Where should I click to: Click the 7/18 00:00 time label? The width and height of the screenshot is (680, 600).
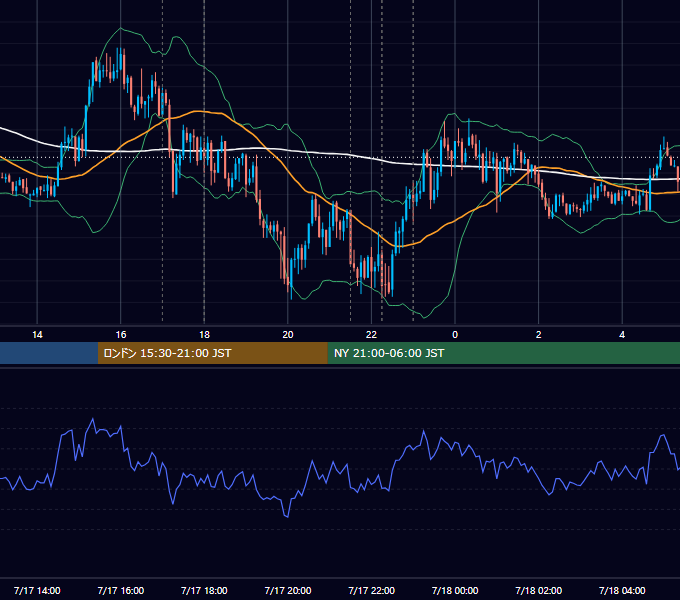click(x=455, y=590)
